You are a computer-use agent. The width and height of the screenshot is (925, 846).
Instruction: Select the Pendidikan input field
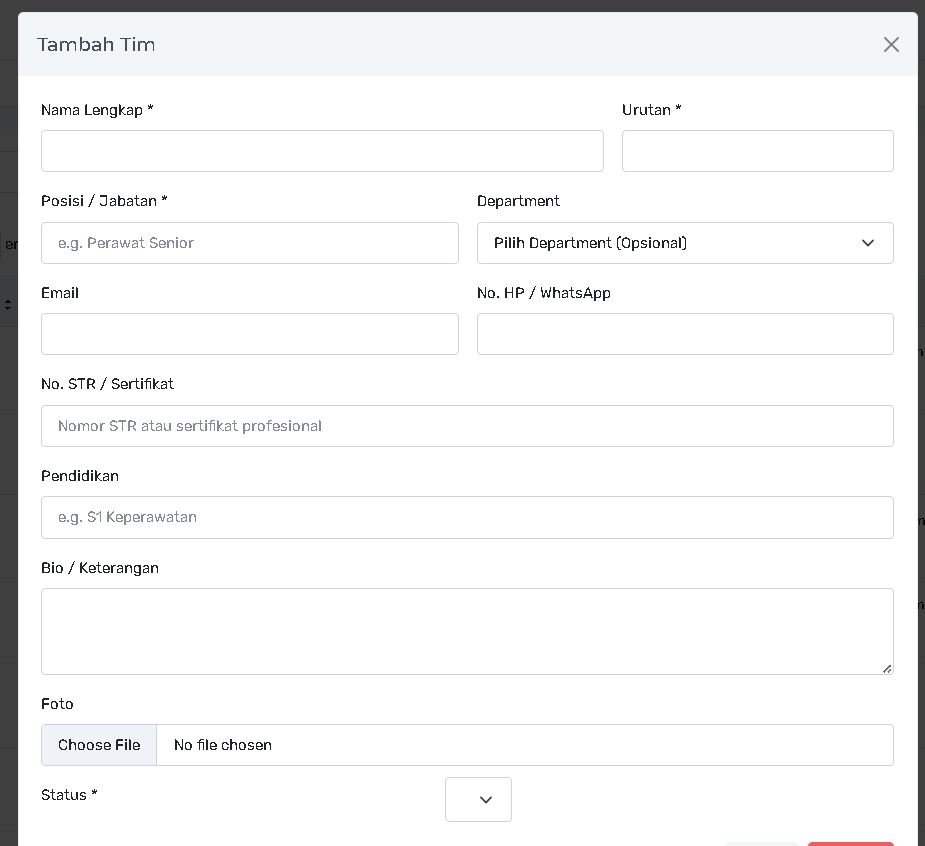[x=467, y=517]
